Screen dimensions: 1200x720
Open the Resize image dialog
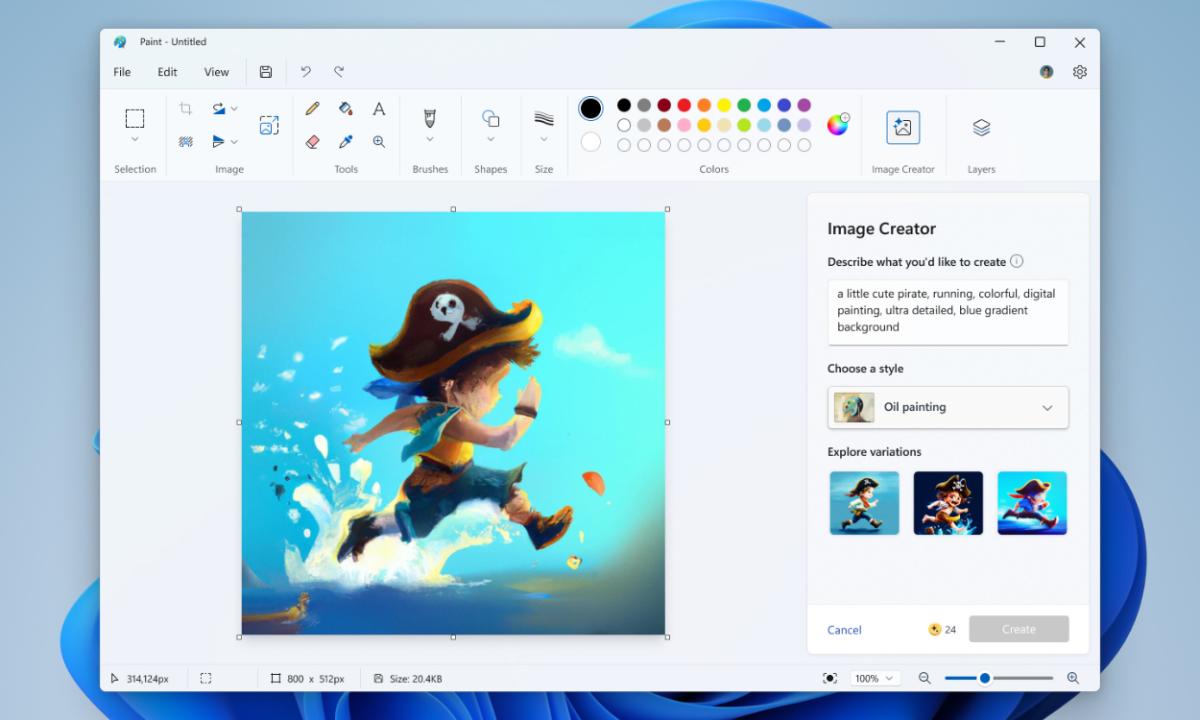269,125
